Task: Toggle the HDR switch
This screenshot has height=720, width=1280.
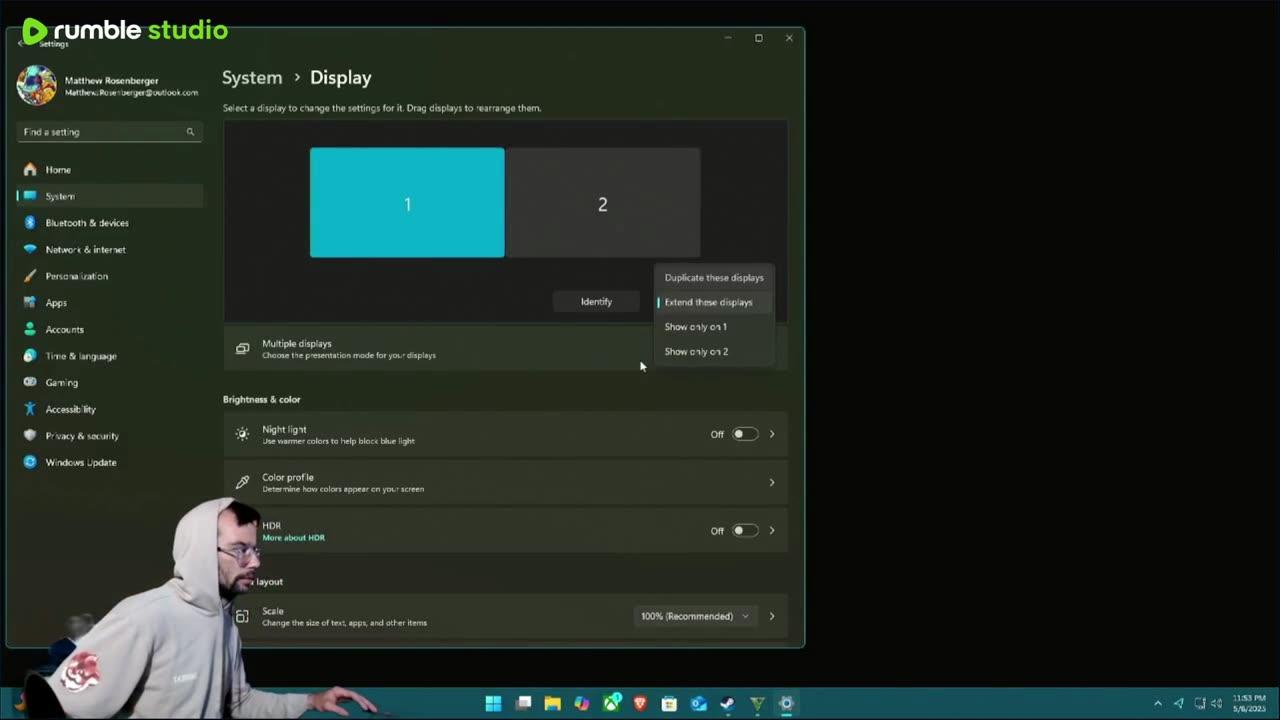Action: point(745,531)
